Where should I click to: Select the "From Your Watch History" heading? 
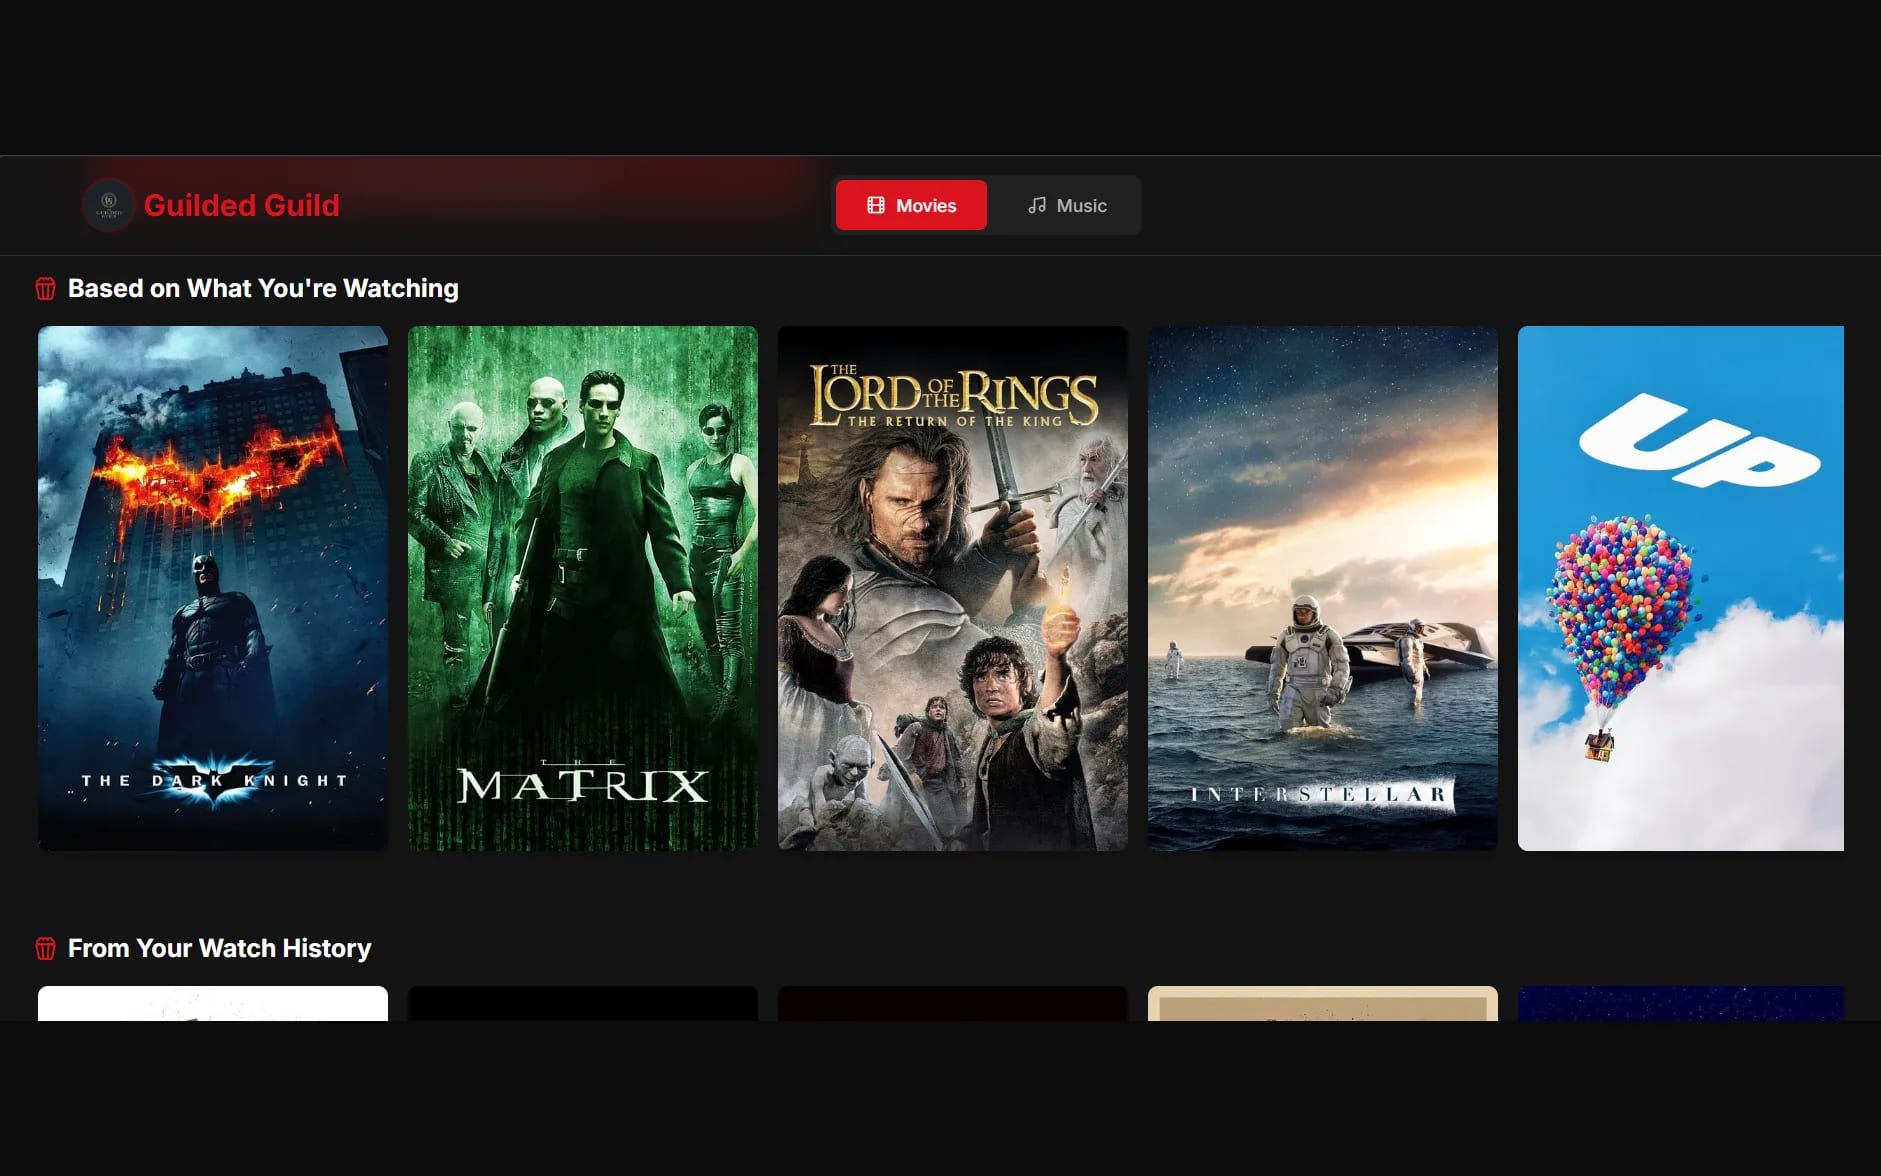219,948
